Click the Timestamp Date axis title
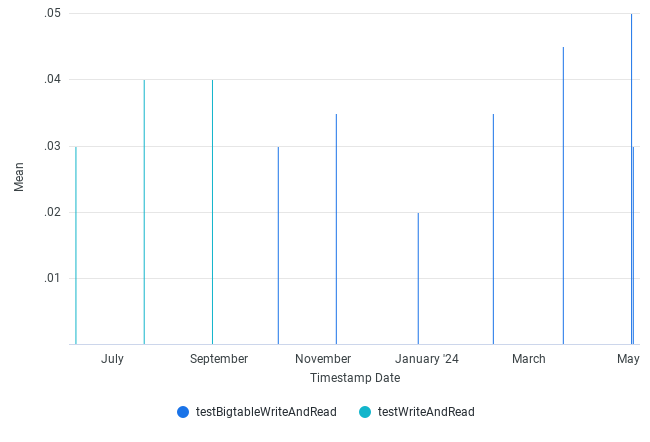This screenshot has height=442, width=650. pyautogui.click(x=355, y=378)
